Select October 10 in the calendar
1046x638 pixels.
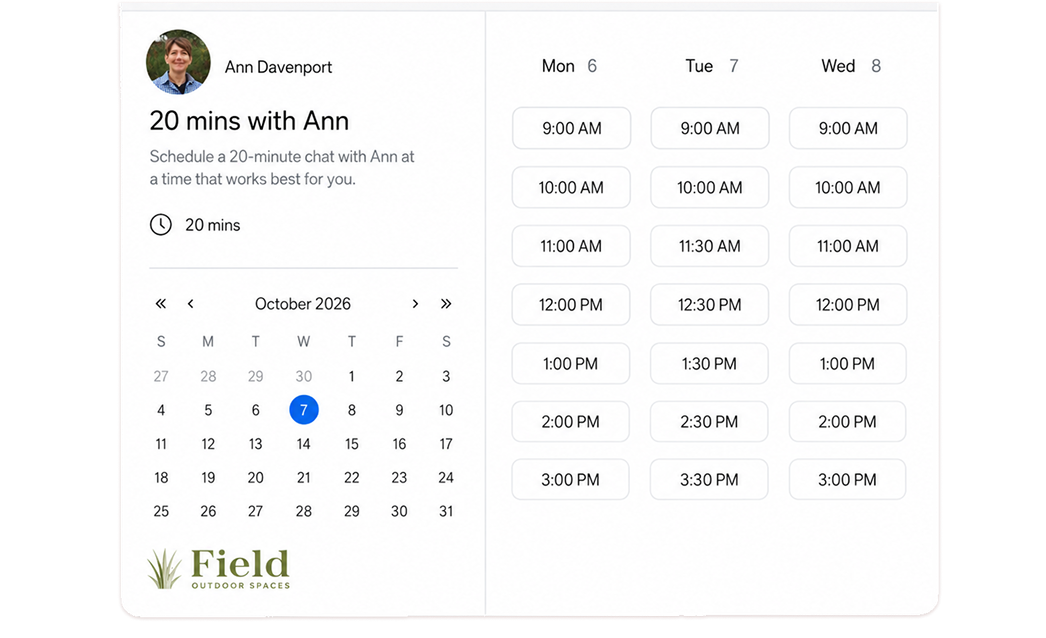pyautogui.click(x=446, y=410)
